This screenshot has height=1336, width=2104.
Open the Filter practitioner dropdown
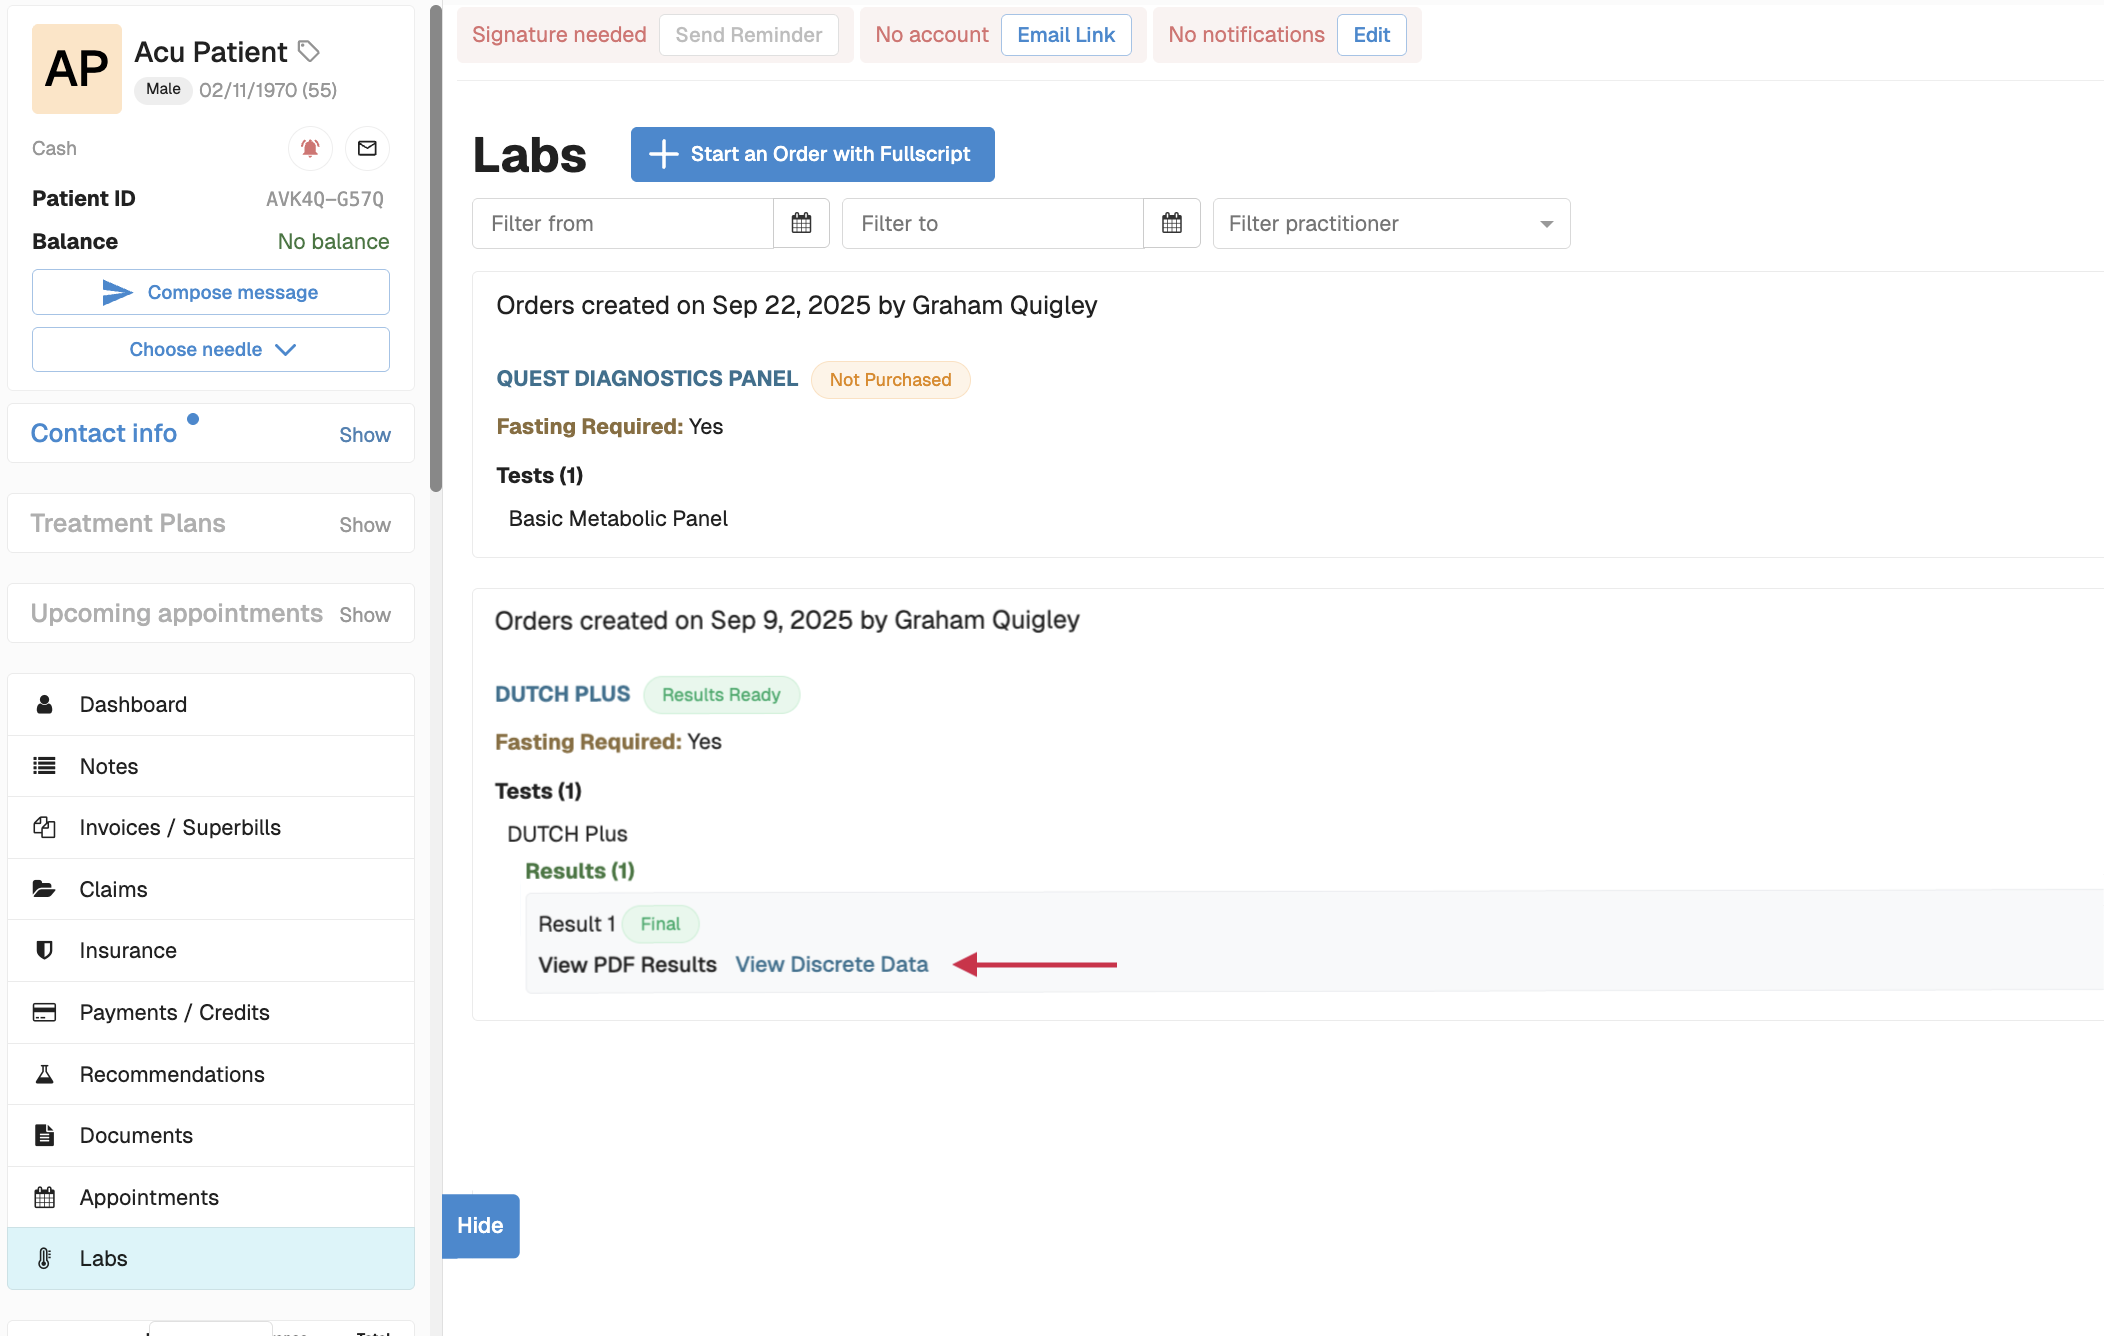pyautogui.click(x=1391, y=223)
